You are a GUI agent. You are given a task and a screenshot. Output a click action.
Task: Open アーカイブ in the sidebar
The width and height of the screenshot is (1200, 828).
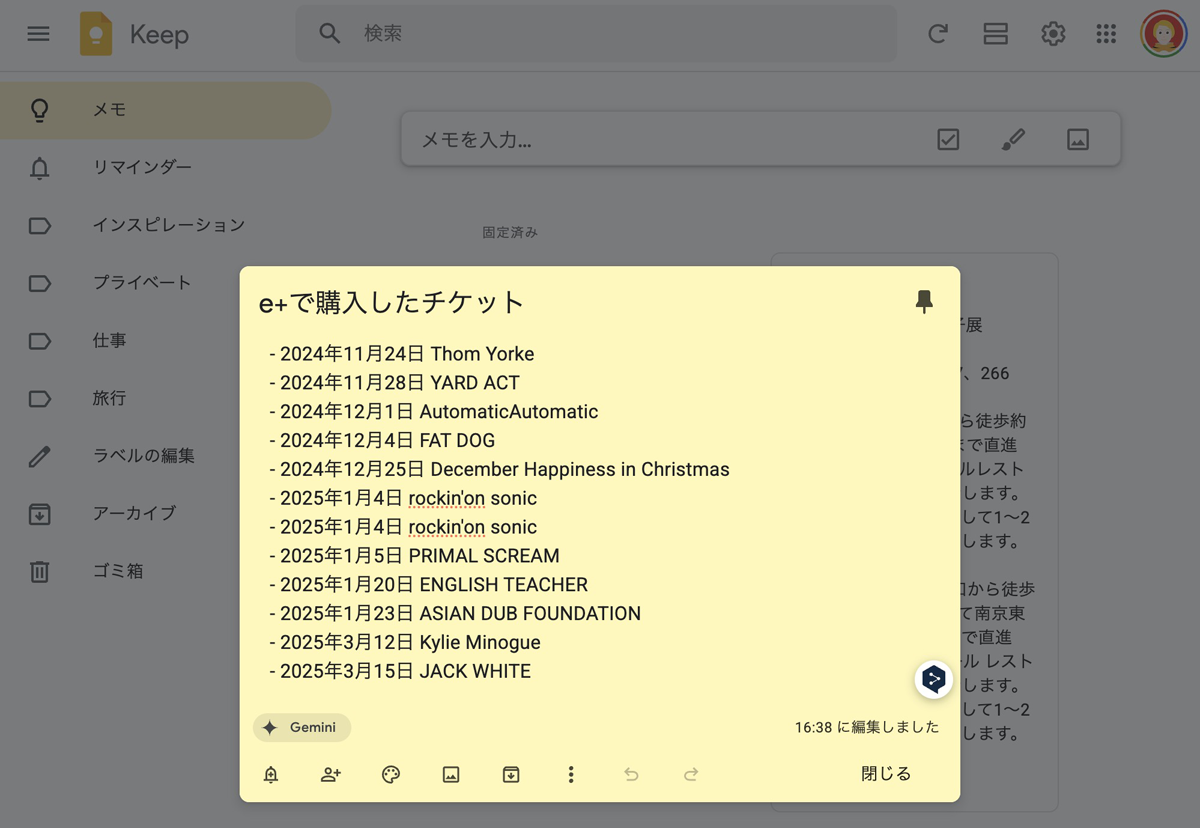(165, 514)
